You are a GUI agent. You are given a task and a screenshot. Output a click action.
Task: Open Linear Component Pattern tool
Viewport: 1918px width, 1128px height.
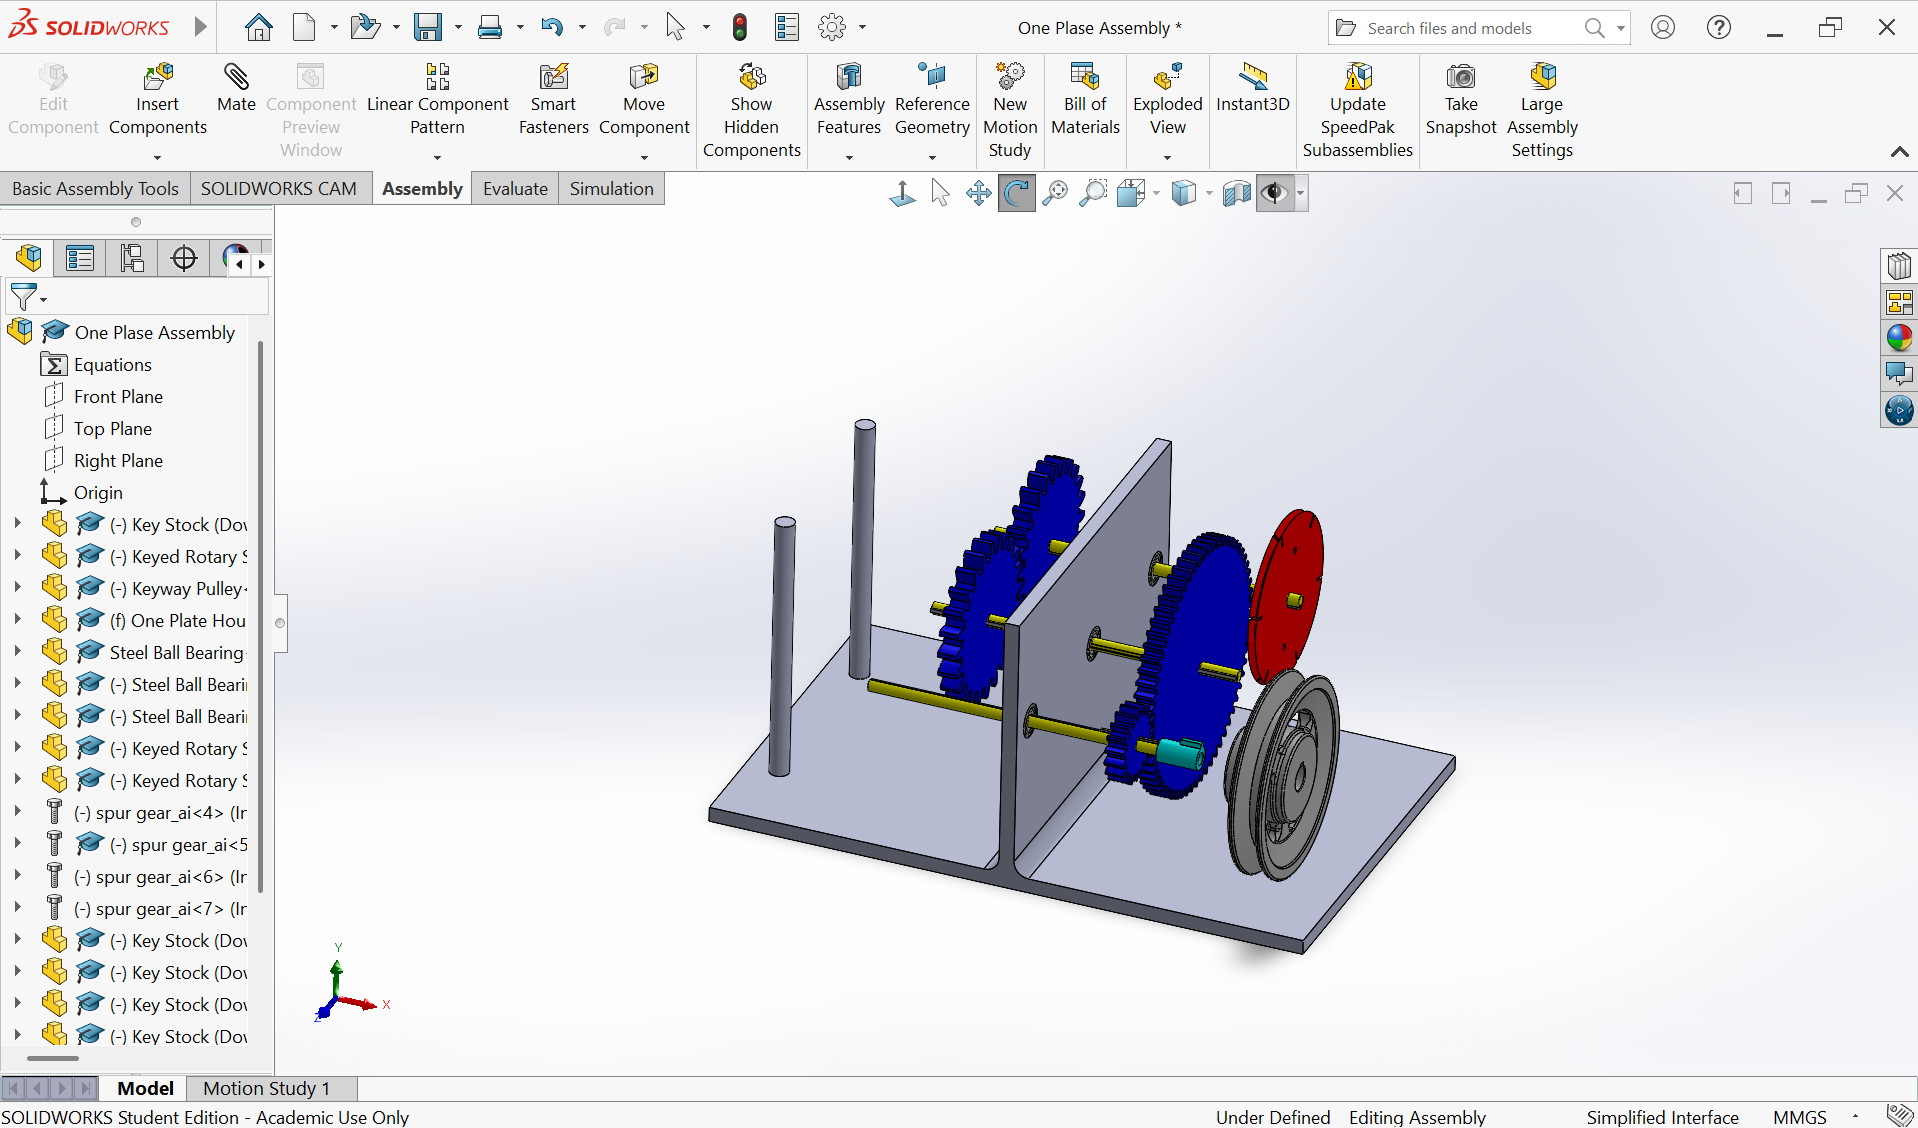tap(437, 100)
